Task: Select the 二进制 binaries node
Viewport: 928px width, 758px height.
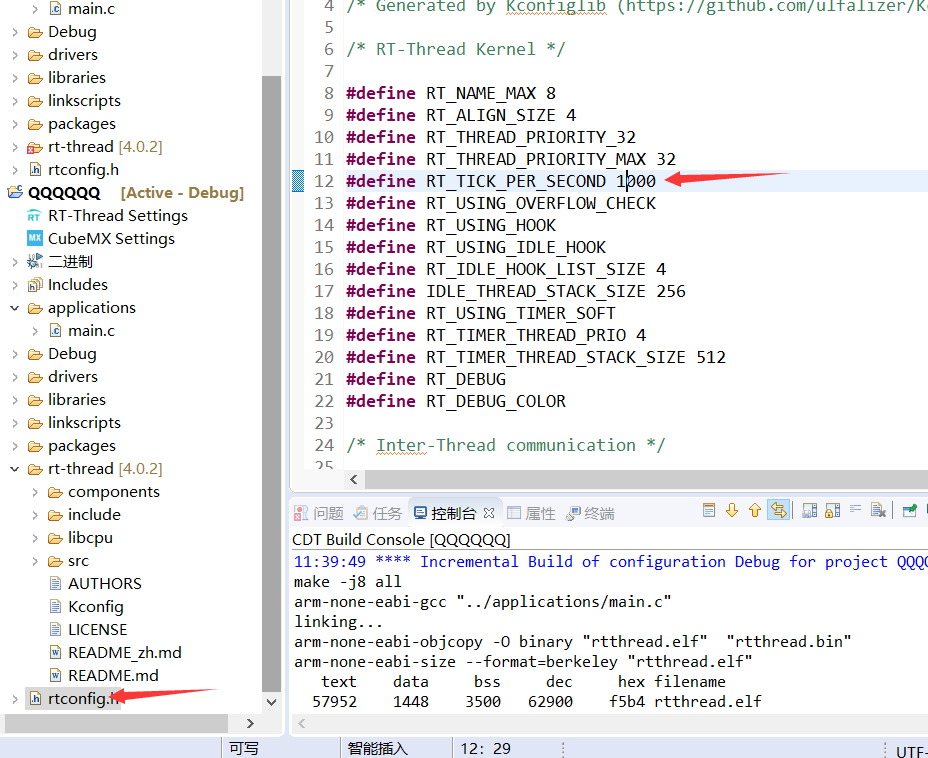Action: [x=70, y=262]
